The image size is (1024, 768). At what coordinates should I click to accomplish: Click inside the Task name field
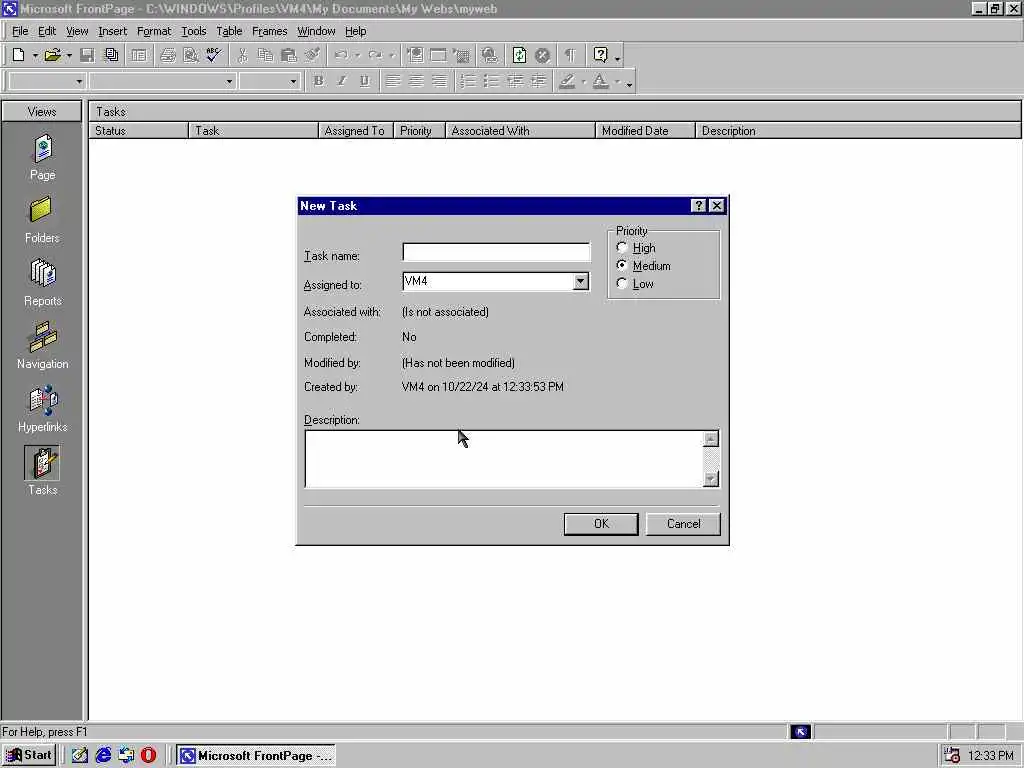click(x=496, y=252)
